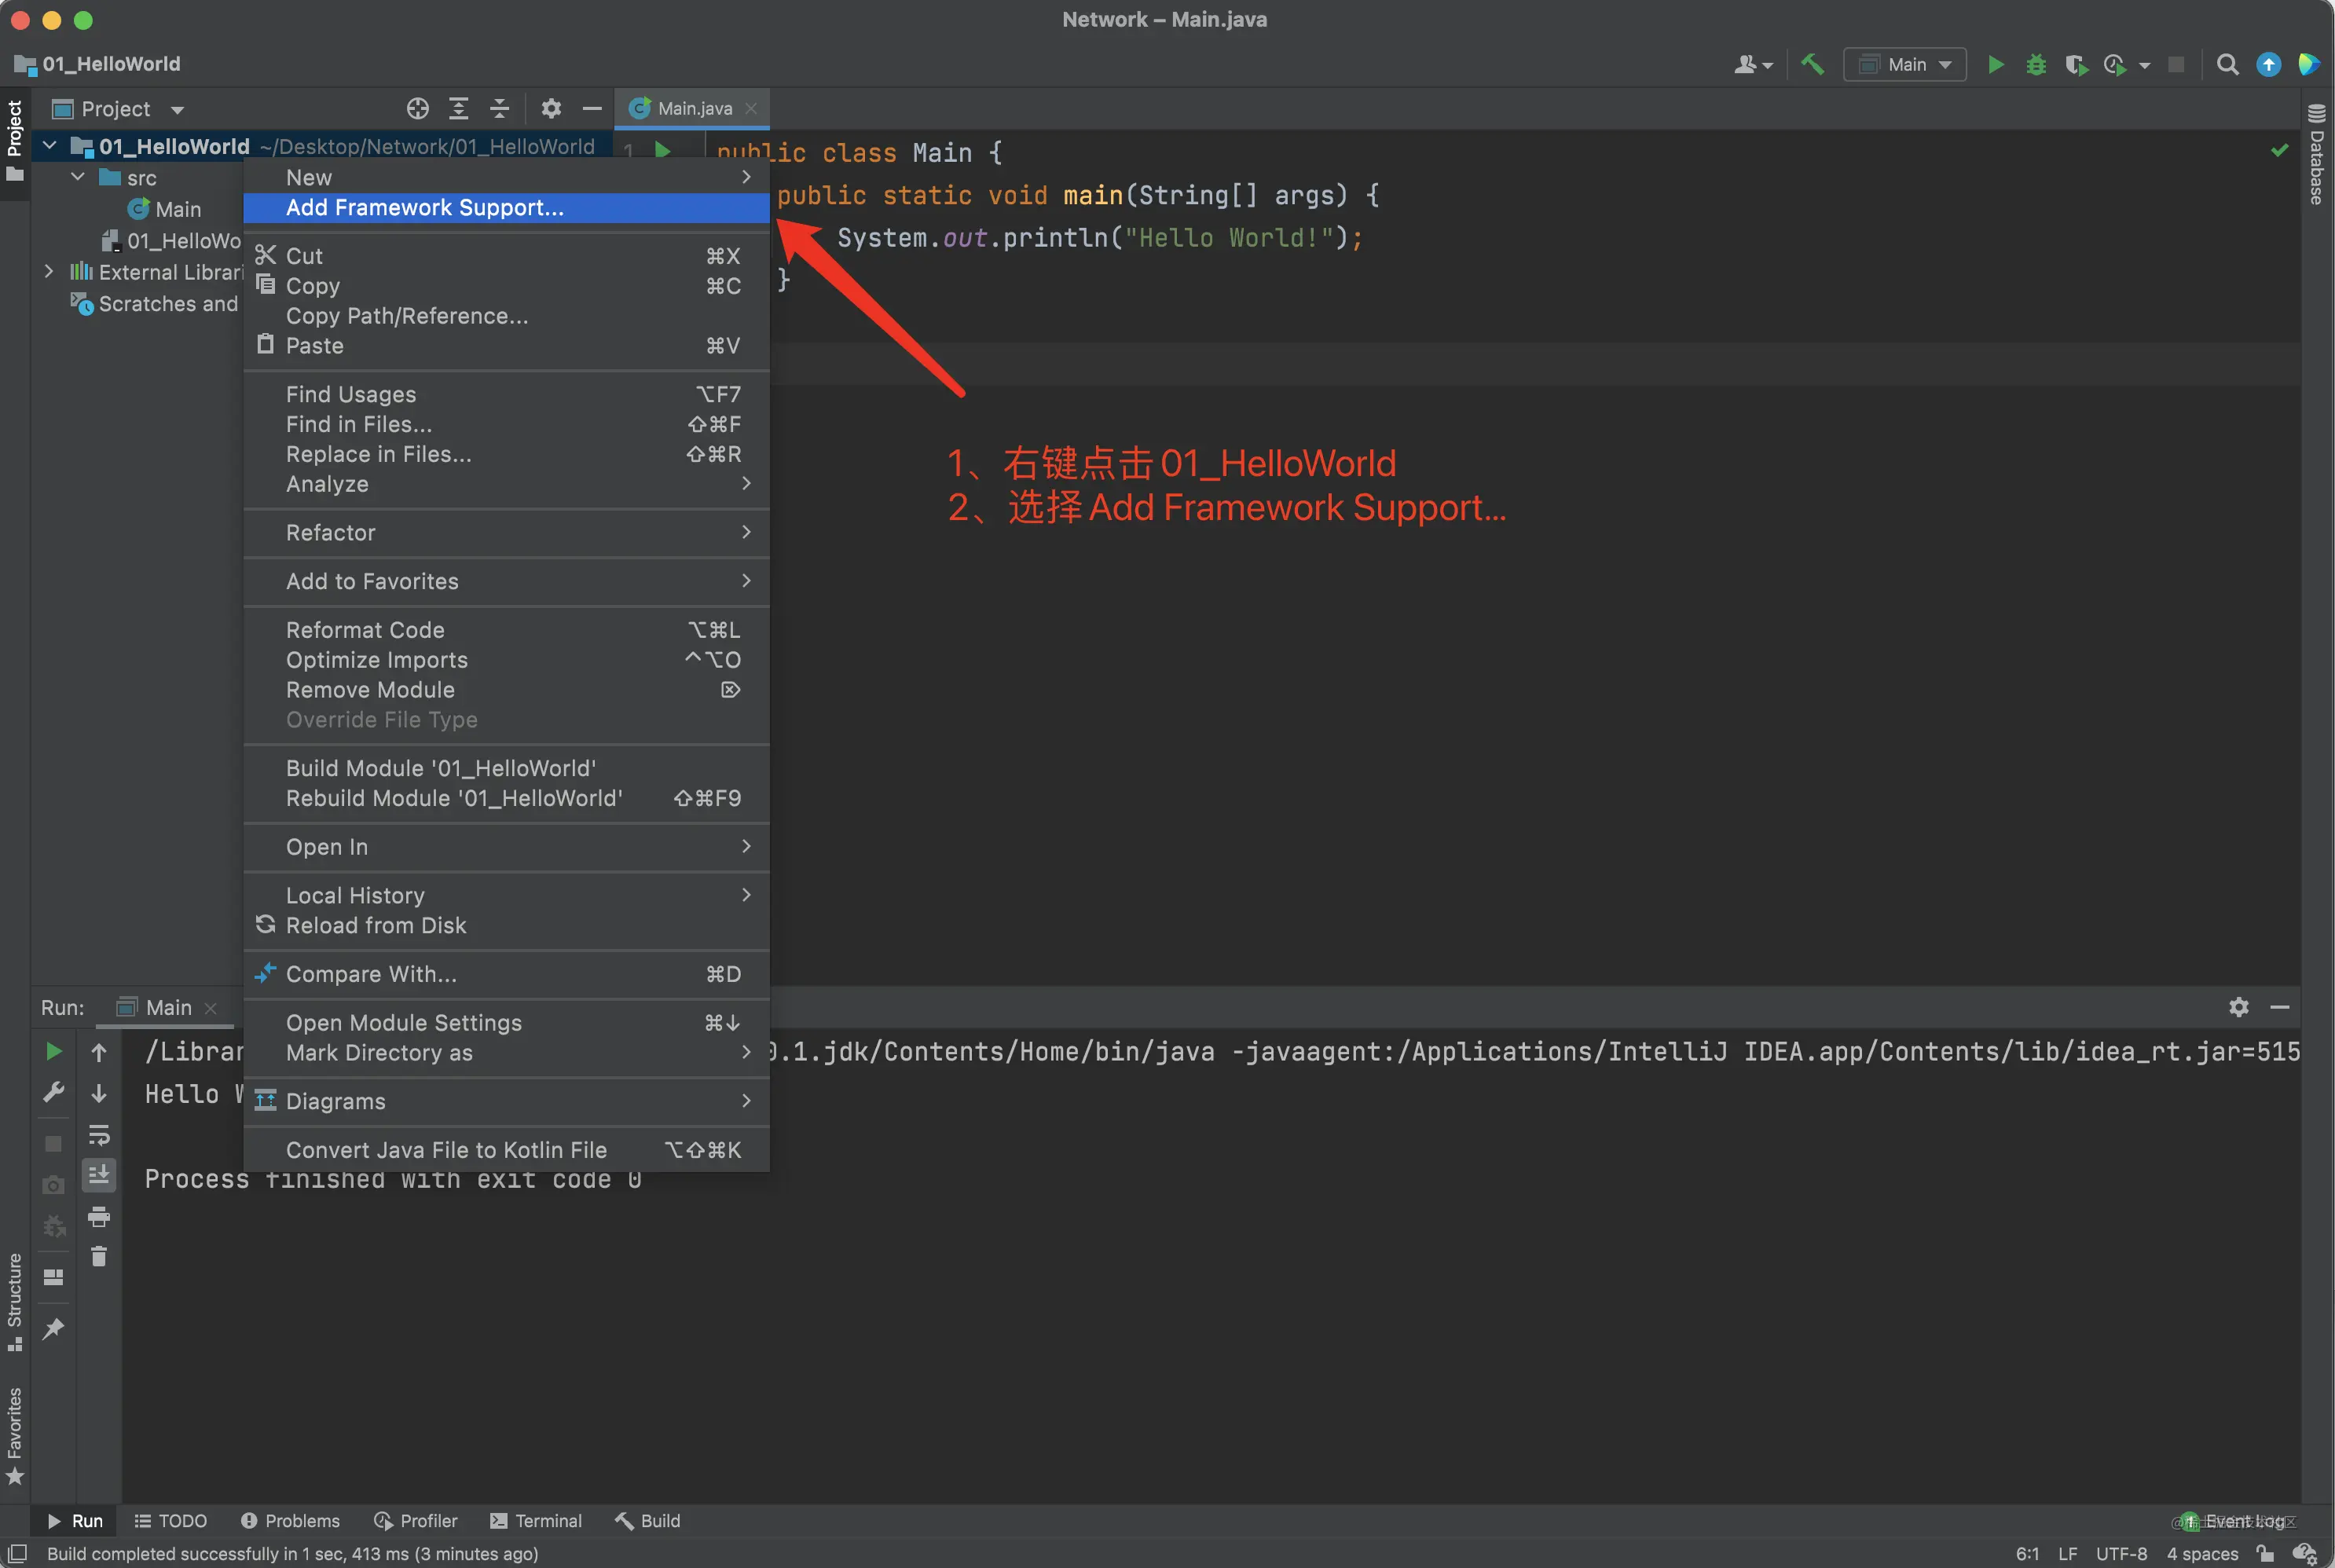Rerun Main in Run panel
This screenshot has width=2335, height=1568.
pyautogui.click(x=54, y=1051)
